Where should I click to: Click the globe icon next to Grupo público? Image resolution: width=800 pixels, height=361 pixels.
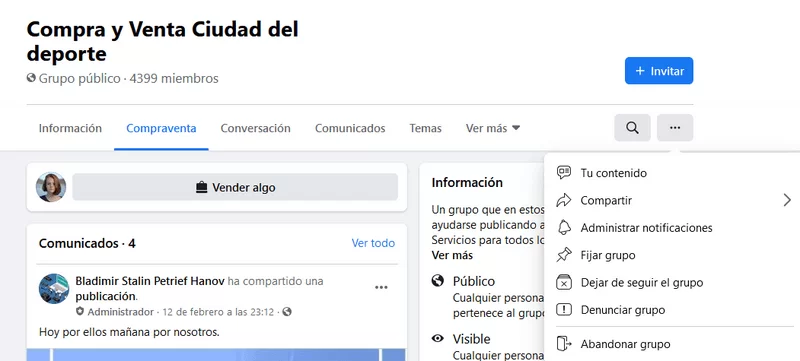31,78
